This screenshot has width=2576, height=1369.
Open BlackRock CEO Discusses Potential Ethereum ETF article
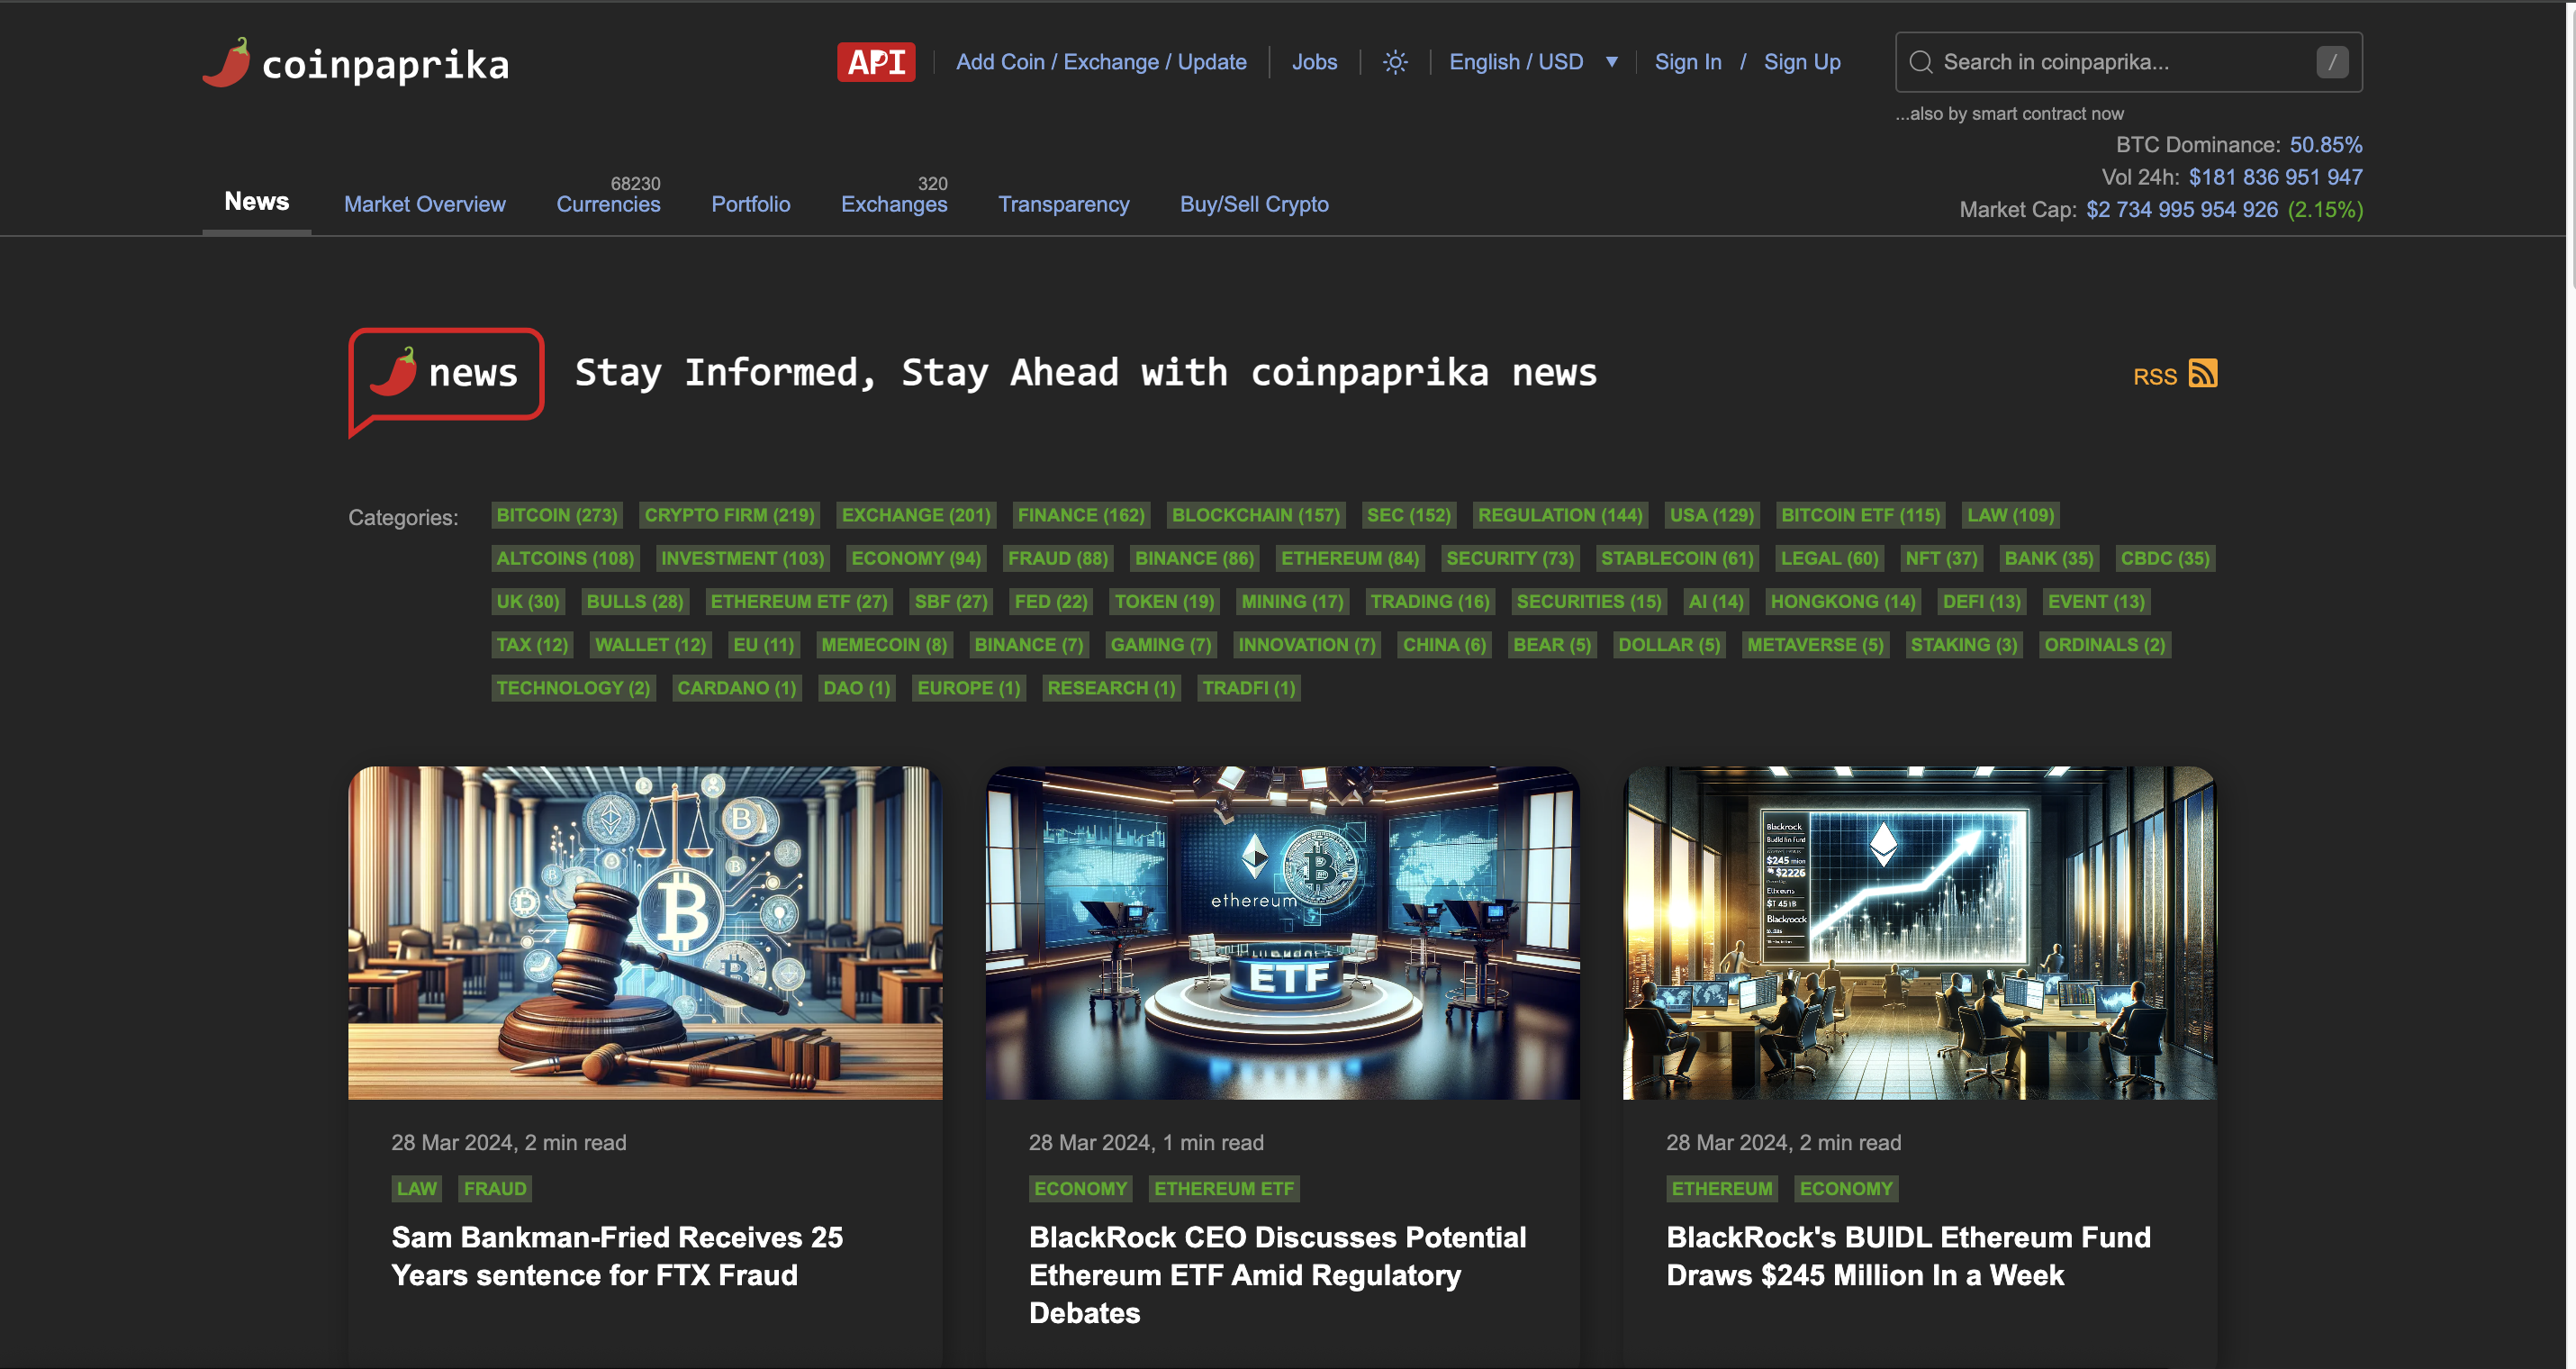1277,1275
